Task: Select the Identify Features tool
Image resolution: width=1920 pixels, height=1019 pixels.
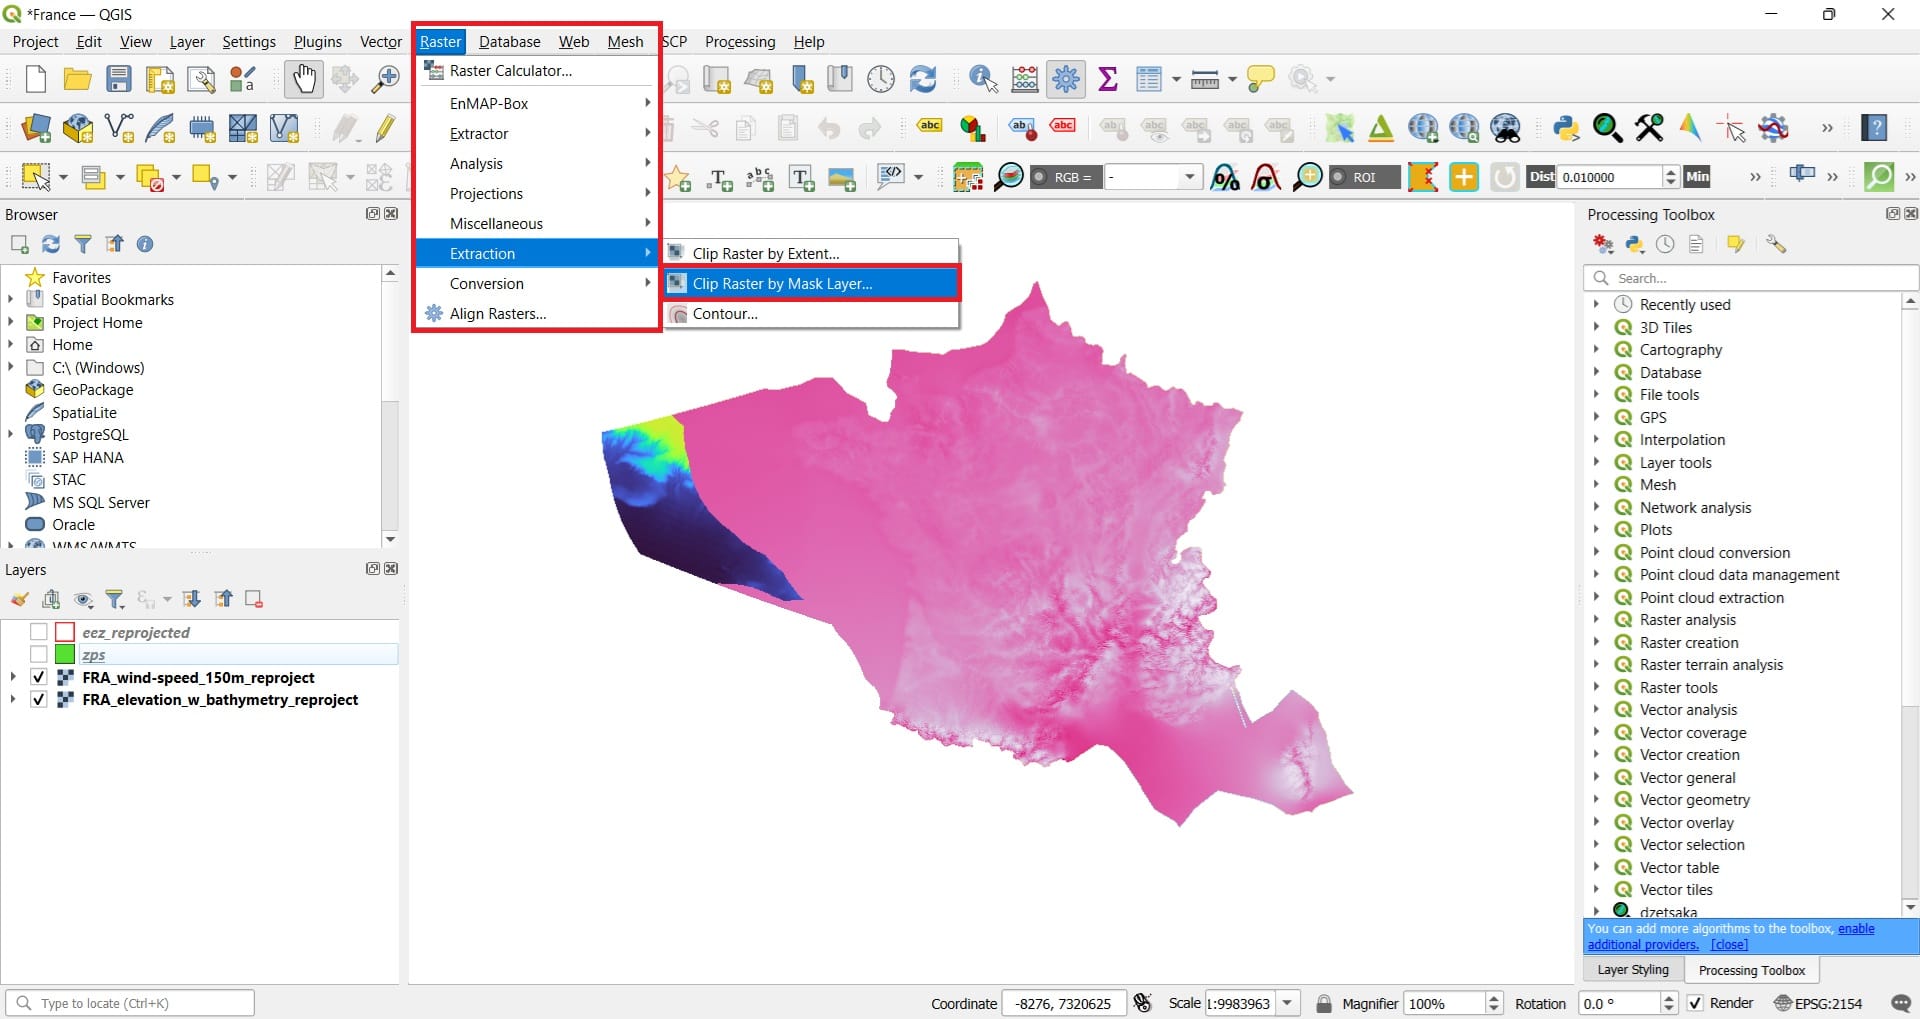Action: pos(983,79)
